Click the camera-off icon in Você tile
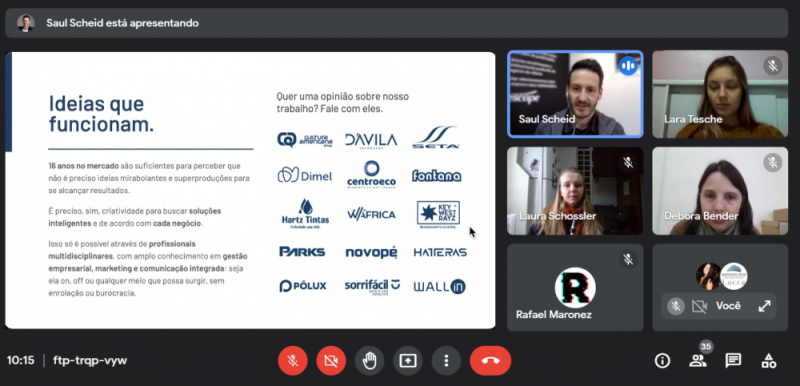Image resolution: width=800 pixels, height=386 pixels. pyautogui.click(x=699, y=306)
